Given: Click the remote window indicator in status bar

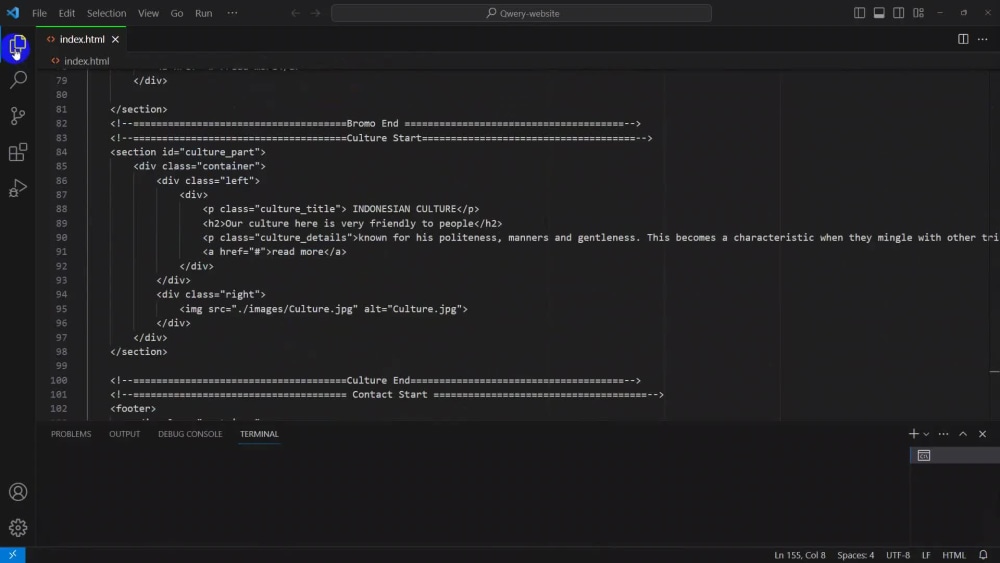Looking at the screenshot, I should pos(13,555).
